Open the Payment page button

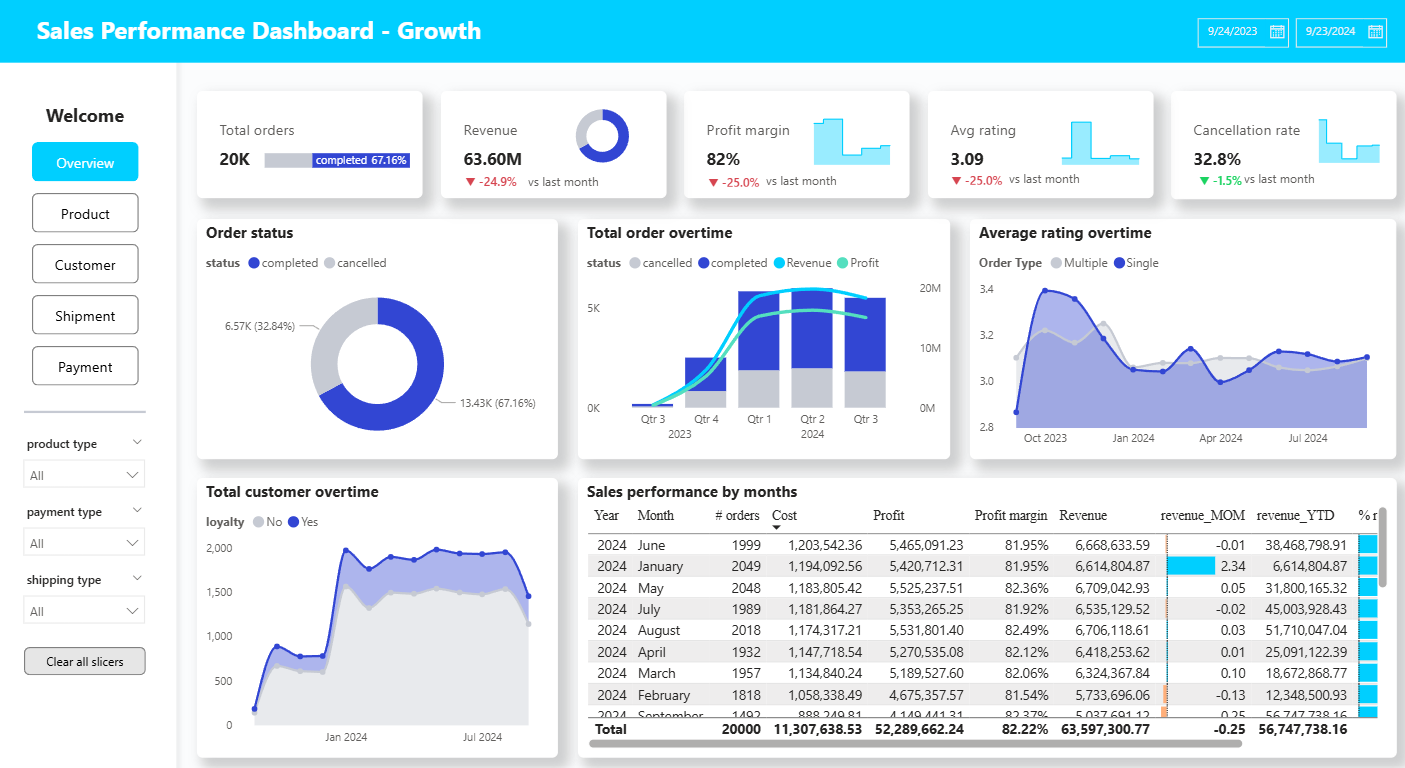click(85, 367)
